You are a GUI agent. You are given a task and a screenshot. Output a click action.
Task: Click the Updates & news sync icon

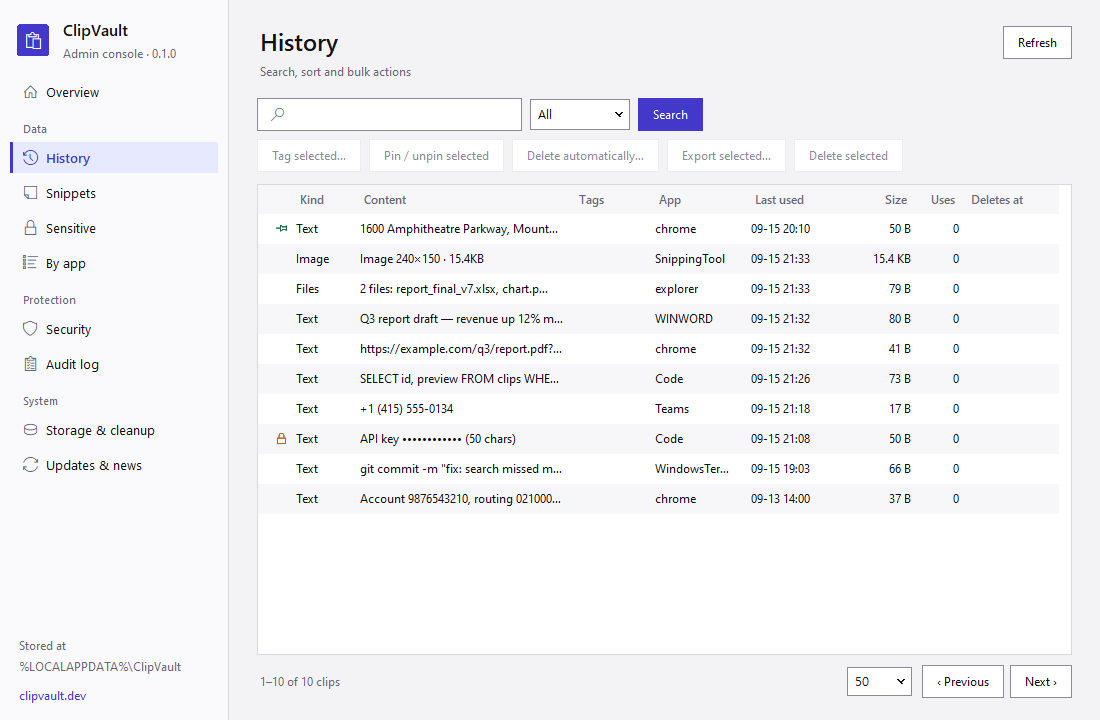(30, 465)
